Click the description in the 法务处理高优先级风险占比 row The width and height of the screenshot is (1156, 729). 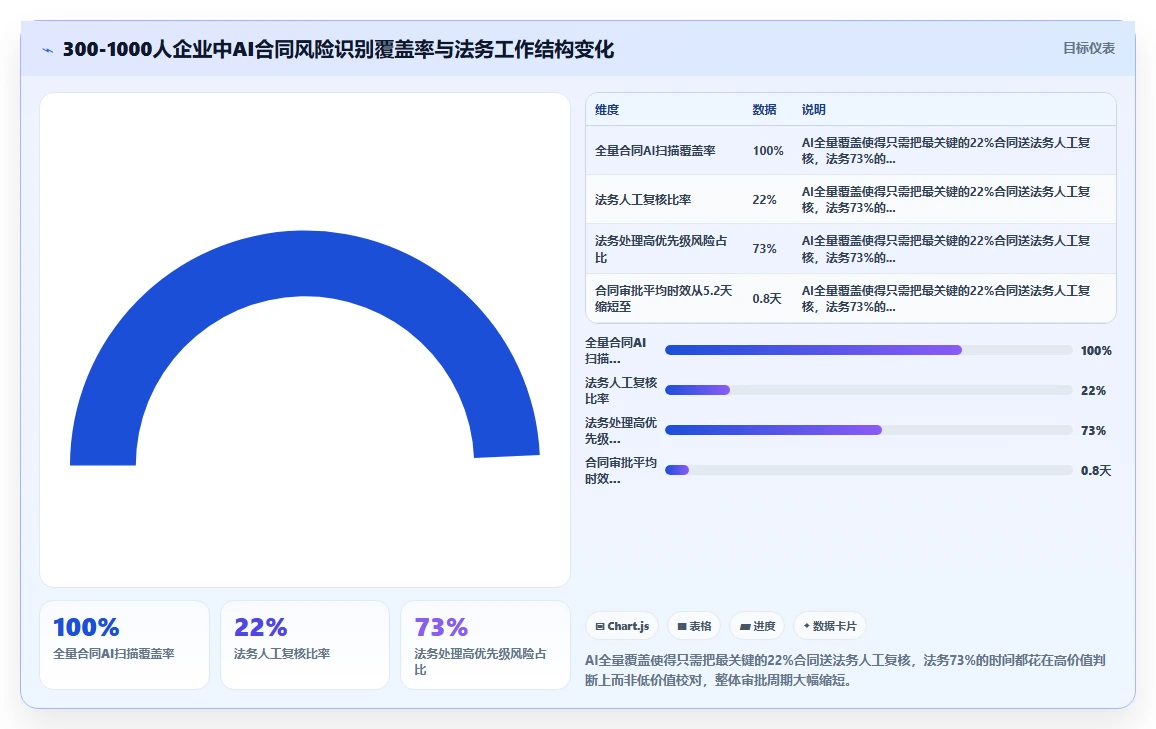pyautogui.click(x=946, y=249)
